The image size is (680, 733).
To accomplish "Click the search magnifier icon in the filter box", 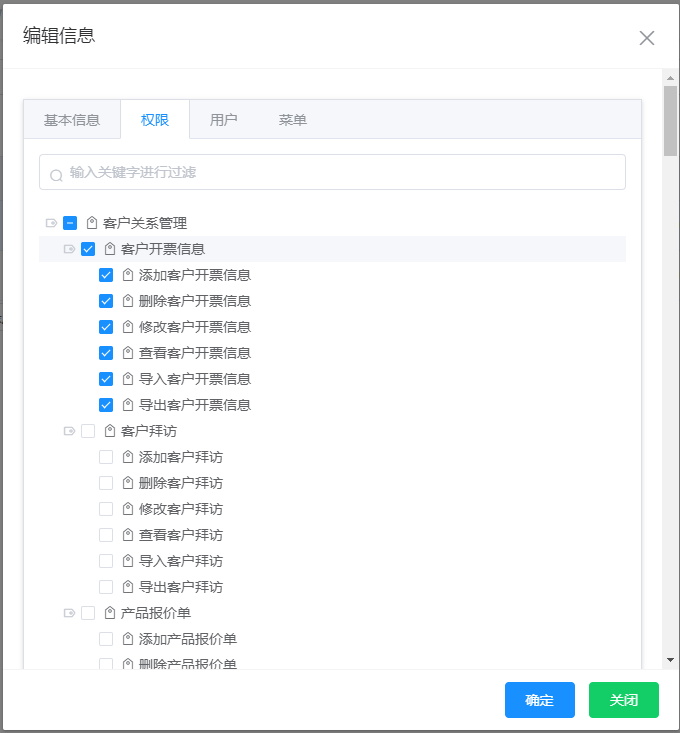I will 56,175.
